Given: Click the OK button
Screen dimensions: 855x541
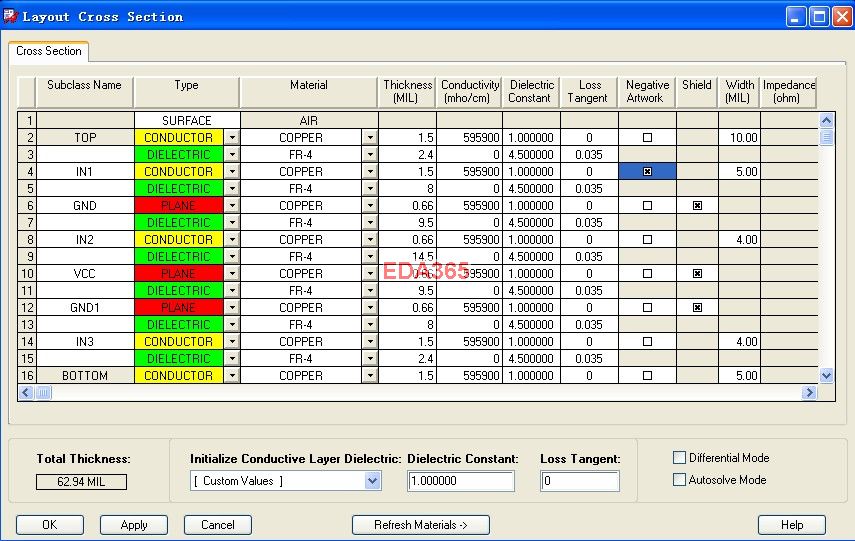Looking at the screenshot, I should tap(49, 525).
